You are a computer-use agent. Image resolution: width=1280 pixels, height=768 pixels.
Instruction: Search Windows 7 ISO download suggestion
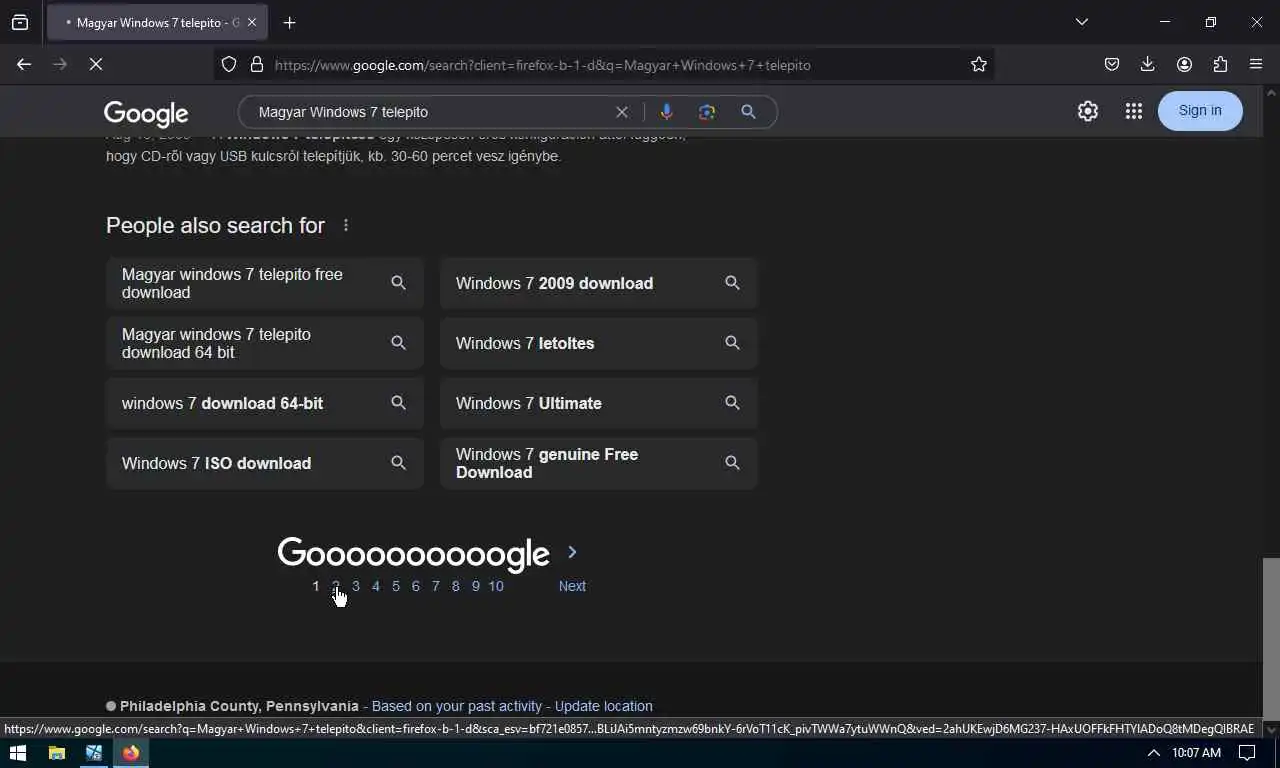[265, 463]
